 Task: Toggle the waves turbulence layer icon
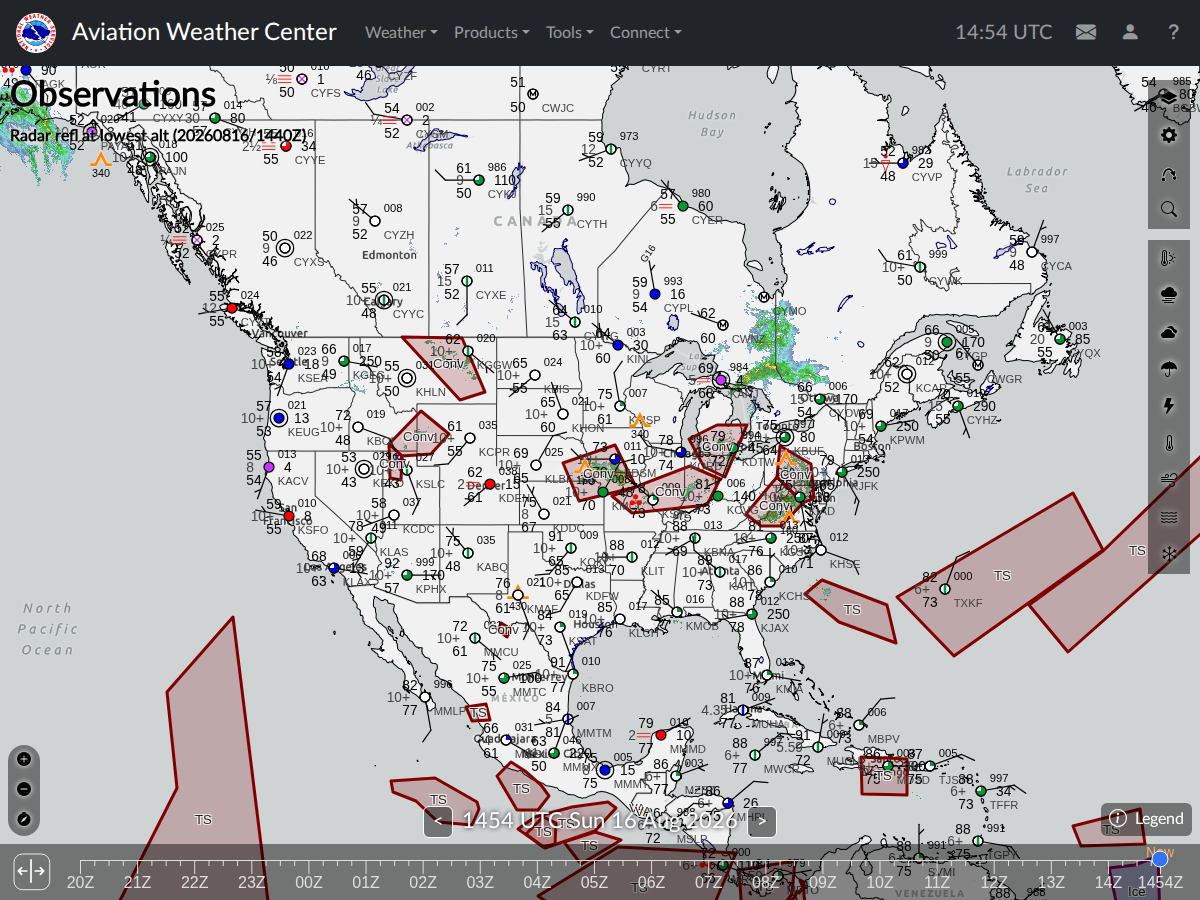(x=1169, y=517)
